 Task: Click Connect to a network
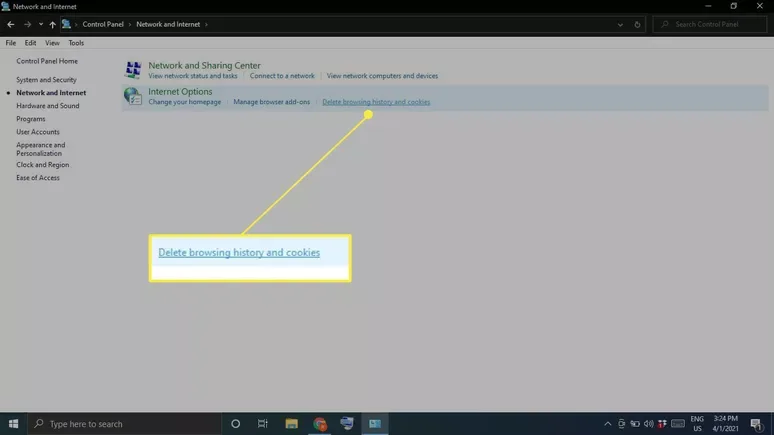[282, 76]
